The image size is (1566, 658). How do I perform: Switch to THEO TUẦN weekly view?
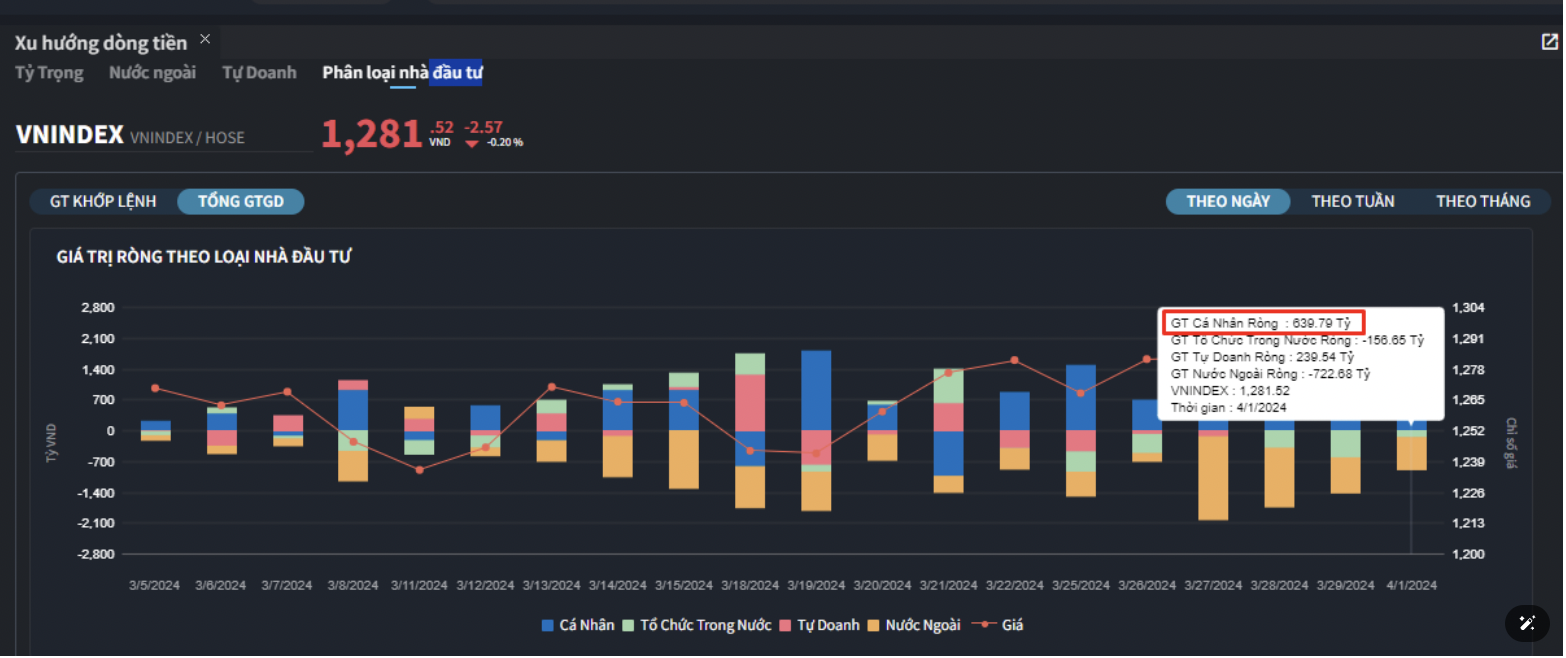tap(1352, 201)
